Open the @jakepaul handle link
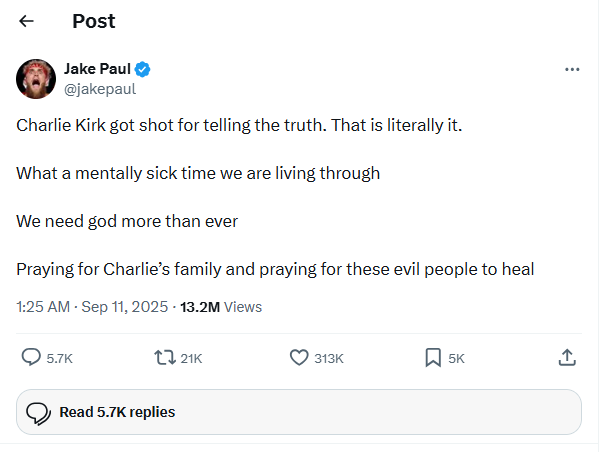The height and width of the screenshot is (452, 602). click(99, 88)
